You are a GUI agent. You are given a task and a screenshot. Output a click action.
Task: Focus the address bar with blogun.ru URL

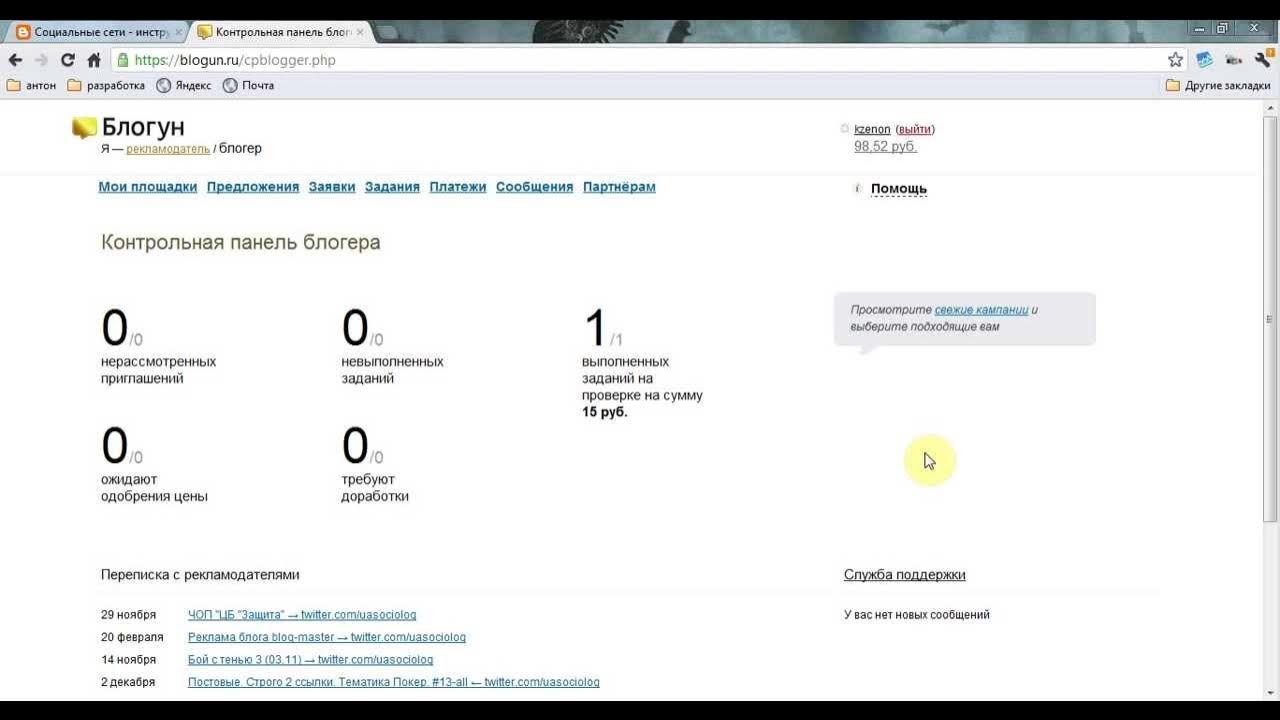click(x=640, y=60)
